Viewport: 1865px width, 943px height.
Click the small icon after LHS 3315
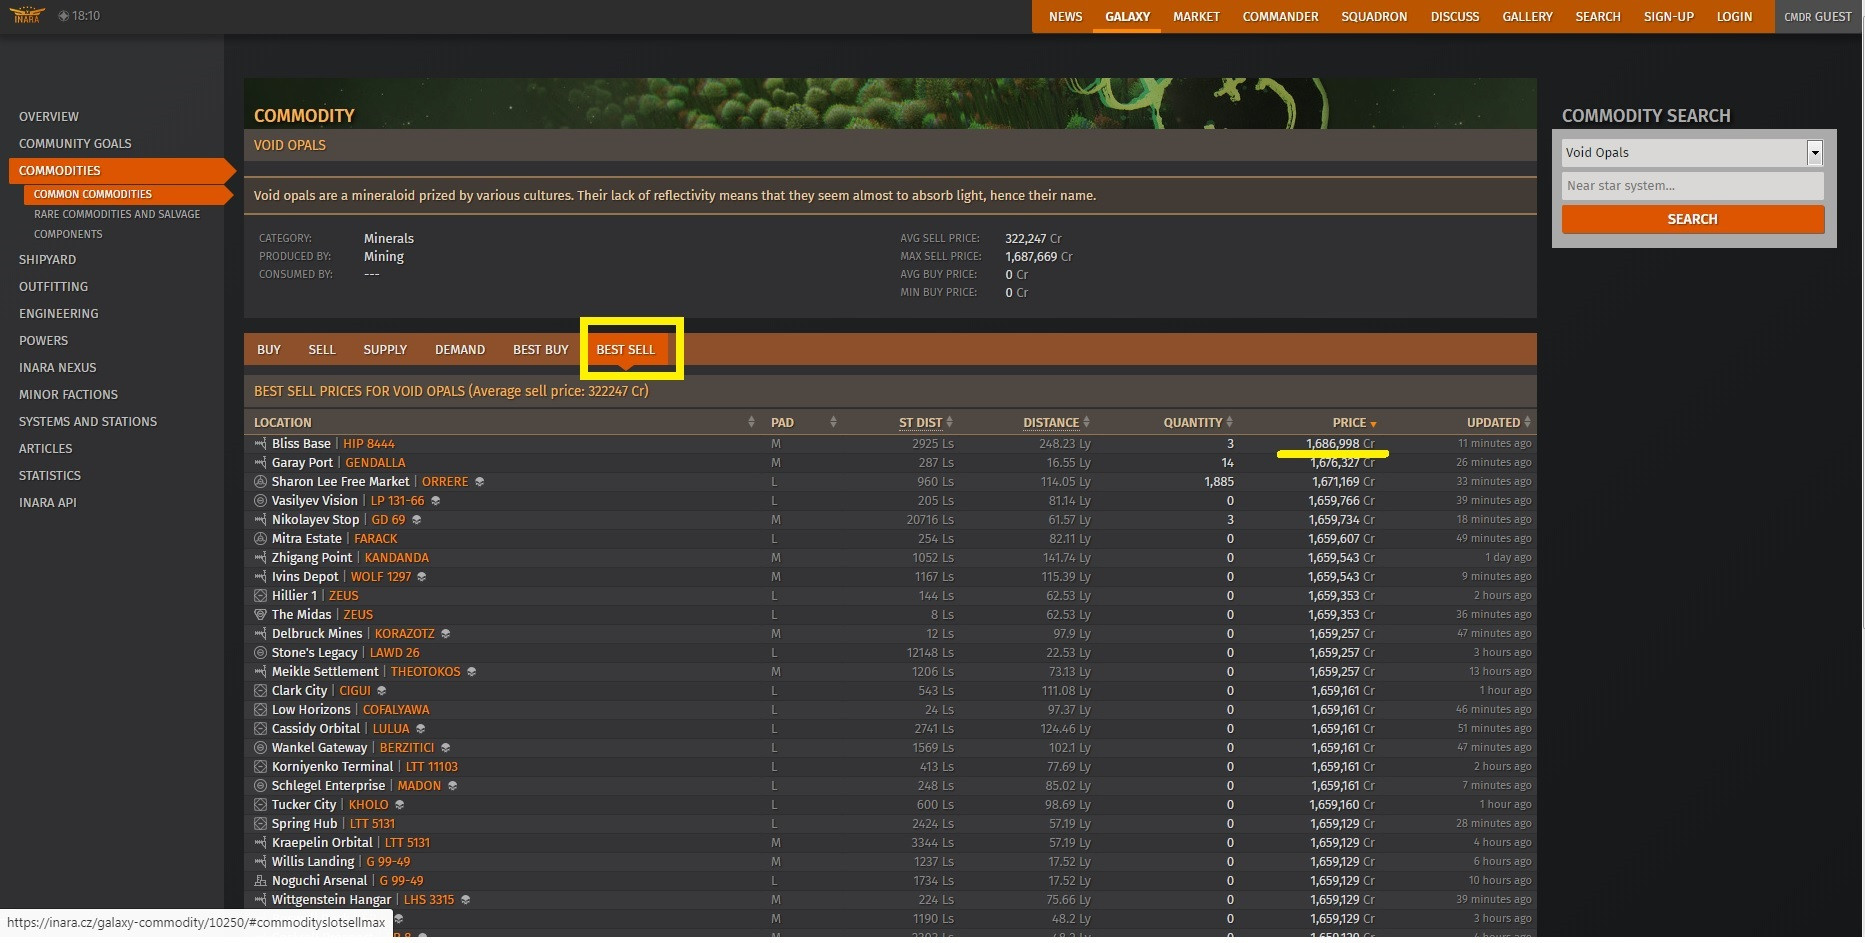pos(466,900)
